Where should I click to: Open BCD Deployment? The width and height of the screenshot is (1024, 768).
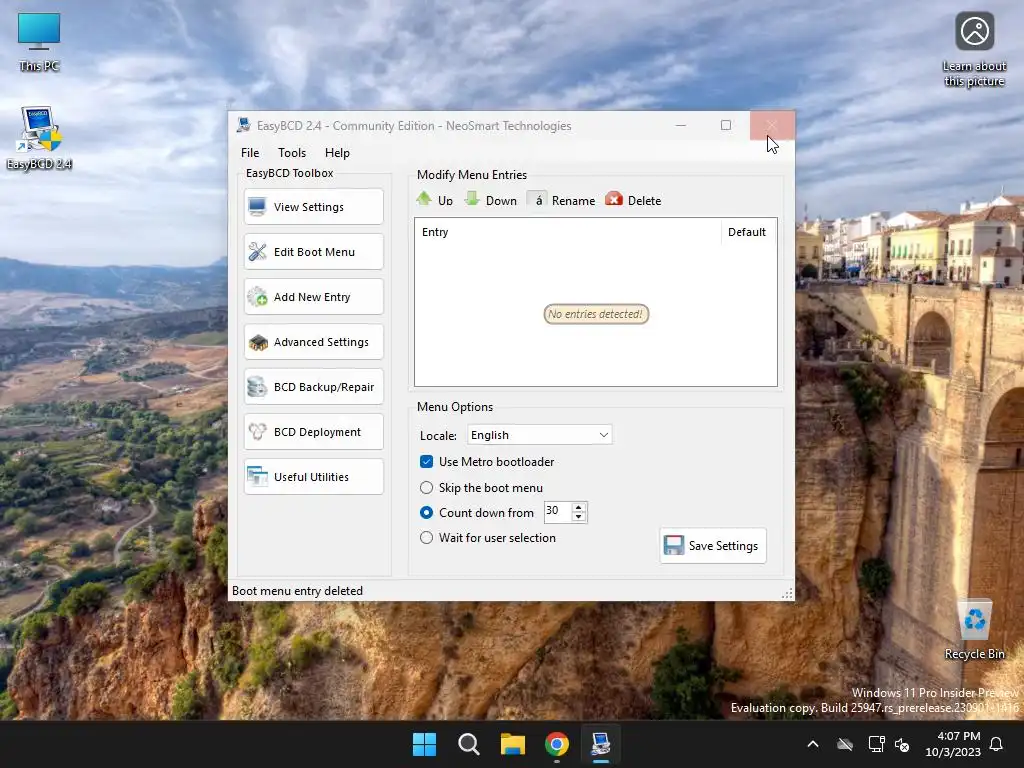pos(313,432)
